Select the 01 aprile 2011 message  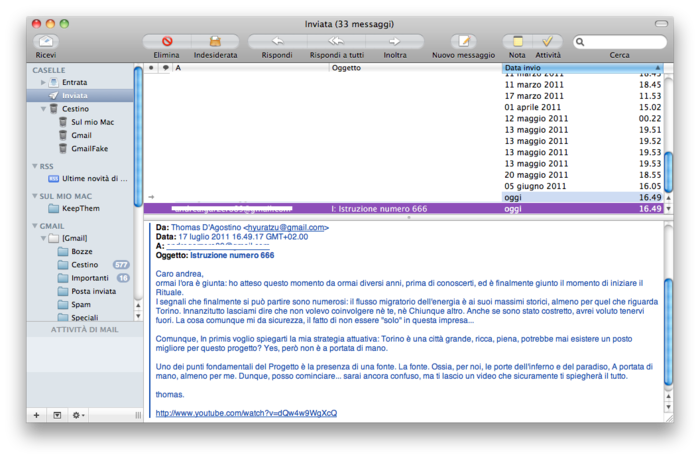404,107
